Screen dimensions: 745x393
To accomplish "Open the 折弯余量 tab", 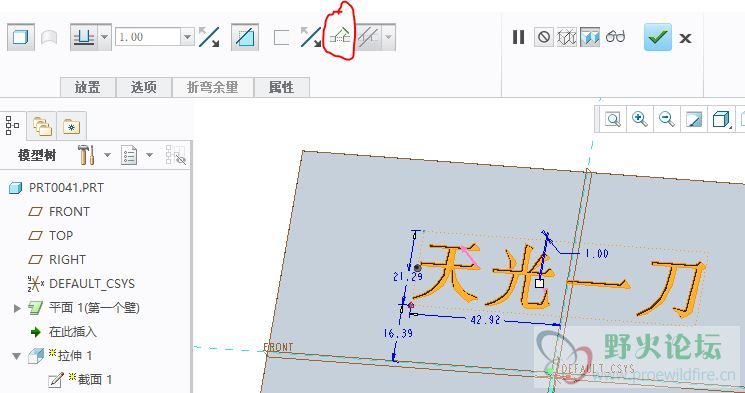I will (212, 87).
